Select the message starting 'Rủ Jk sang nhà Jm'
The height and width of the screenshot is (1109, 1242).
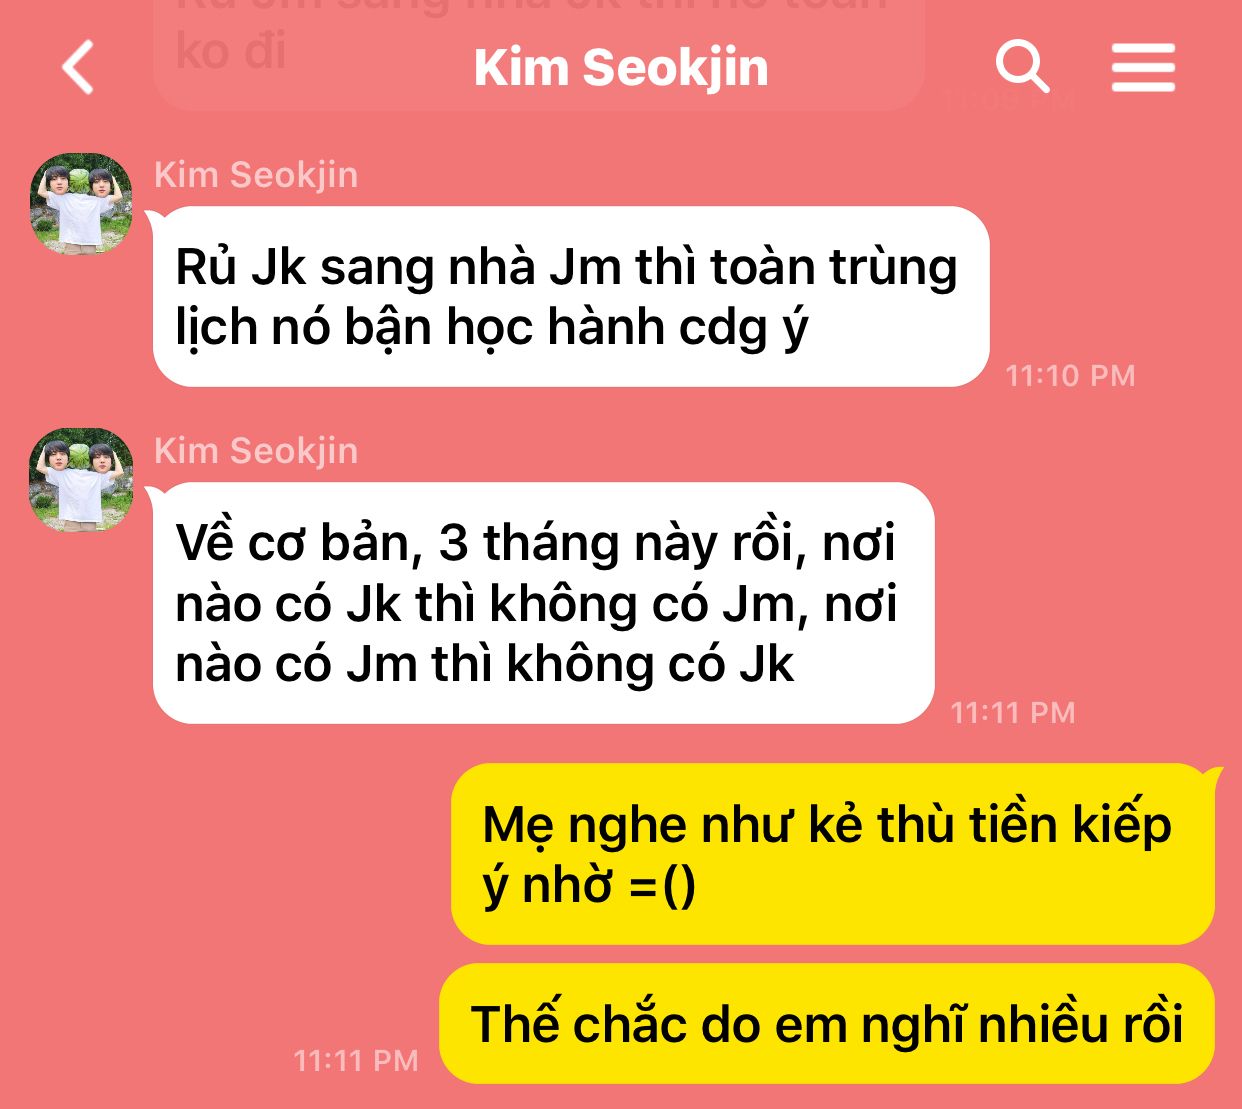click(x=571, y=297)
